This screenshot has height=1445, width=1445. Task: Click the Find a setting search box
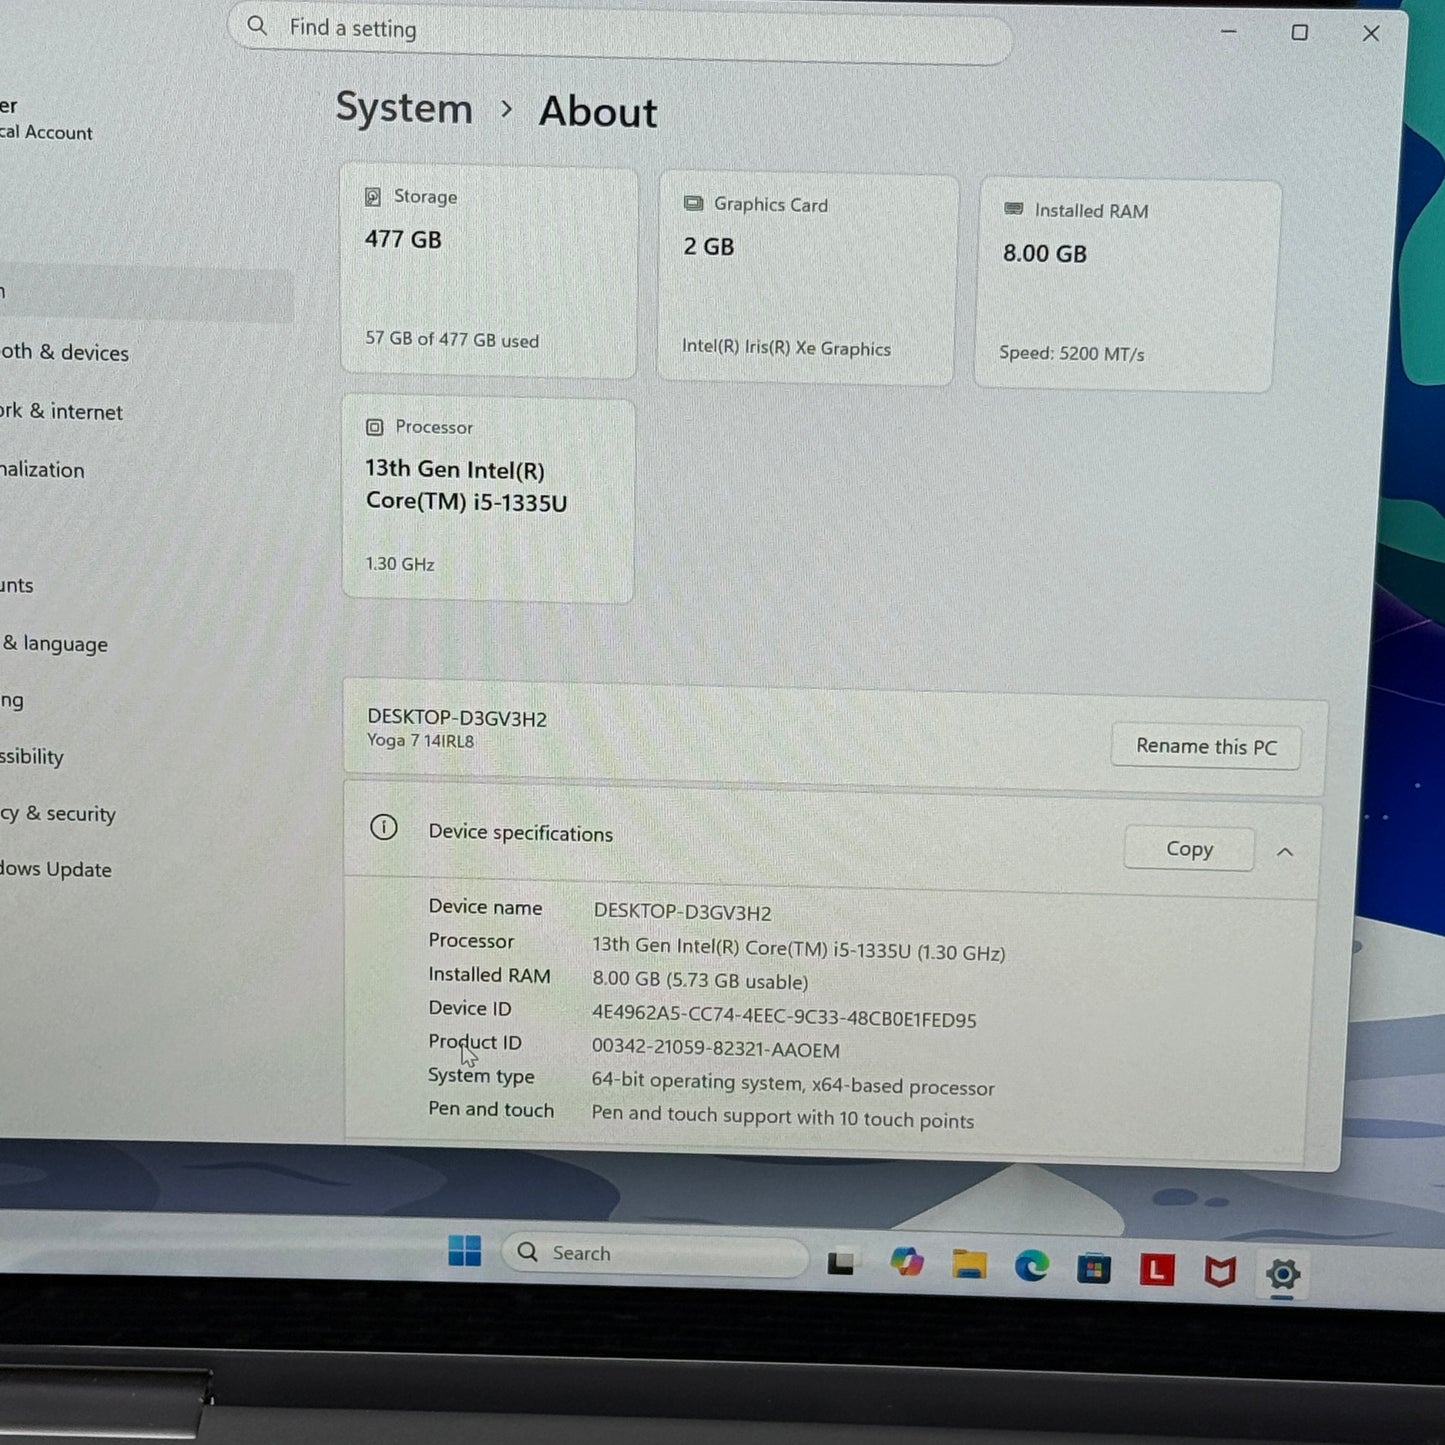[x=620, y=32]
